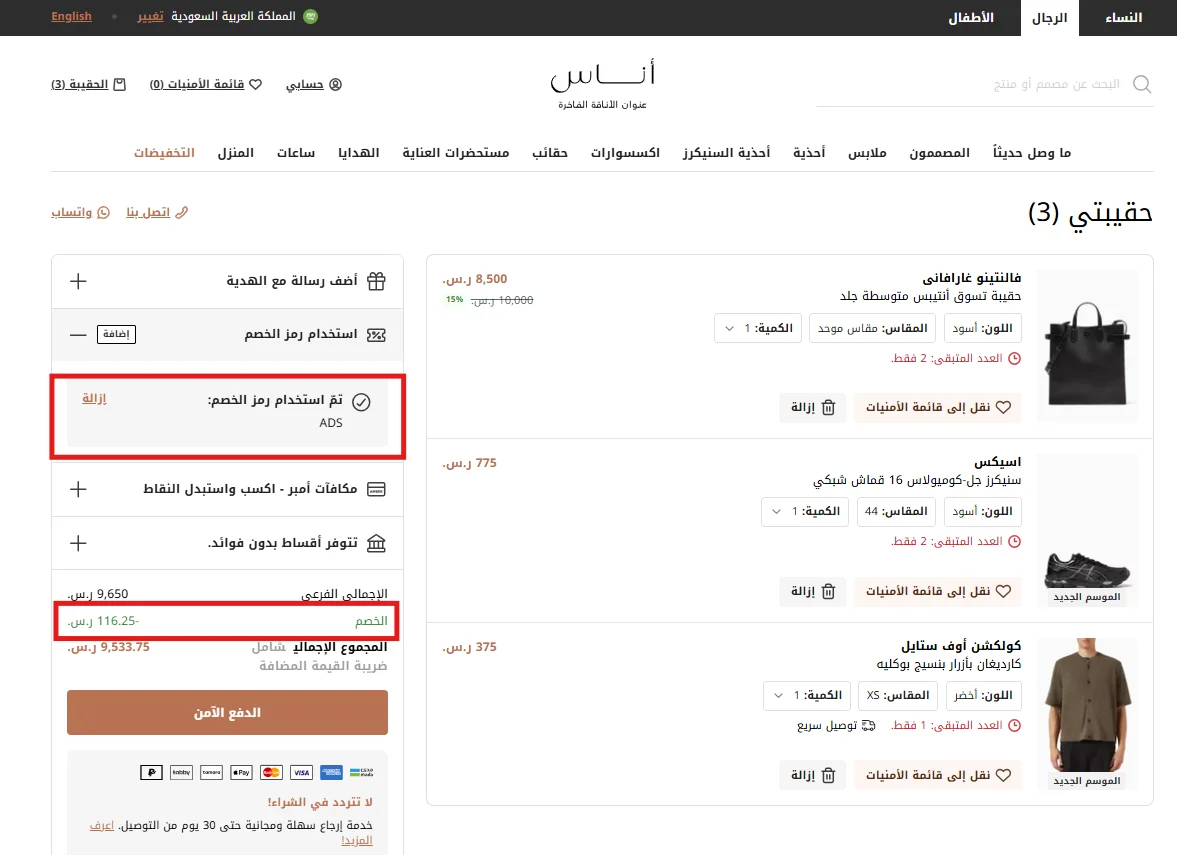Open the ما وصل حديثاً menu
The width and height of the screenshot is (1177, 855).
pyautogui.click(x=1031, y=153)
